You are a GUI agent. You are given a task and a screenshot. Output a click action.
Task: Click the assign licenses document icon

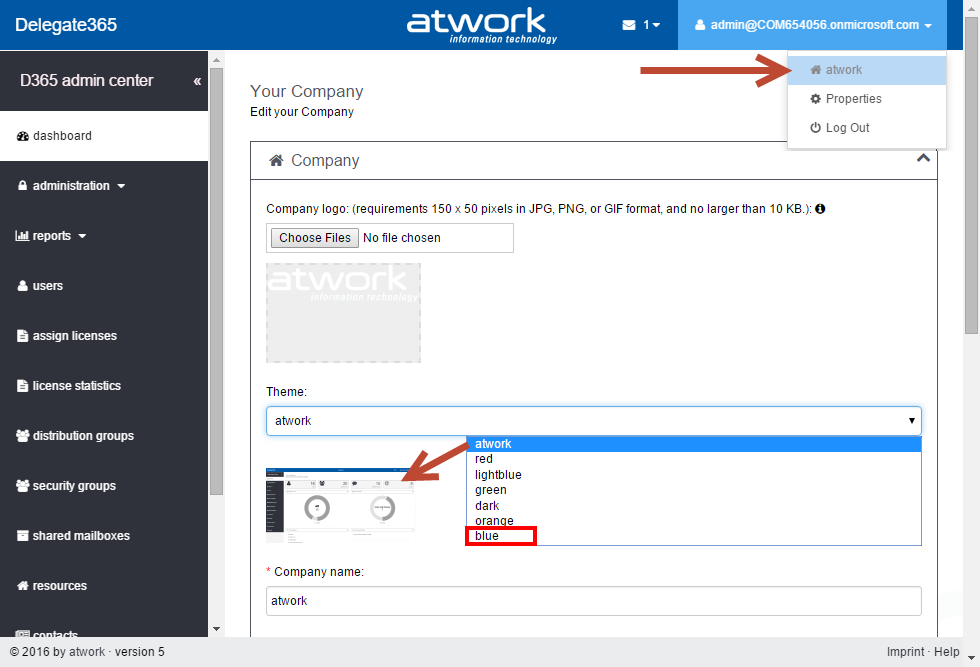(22, 336)
